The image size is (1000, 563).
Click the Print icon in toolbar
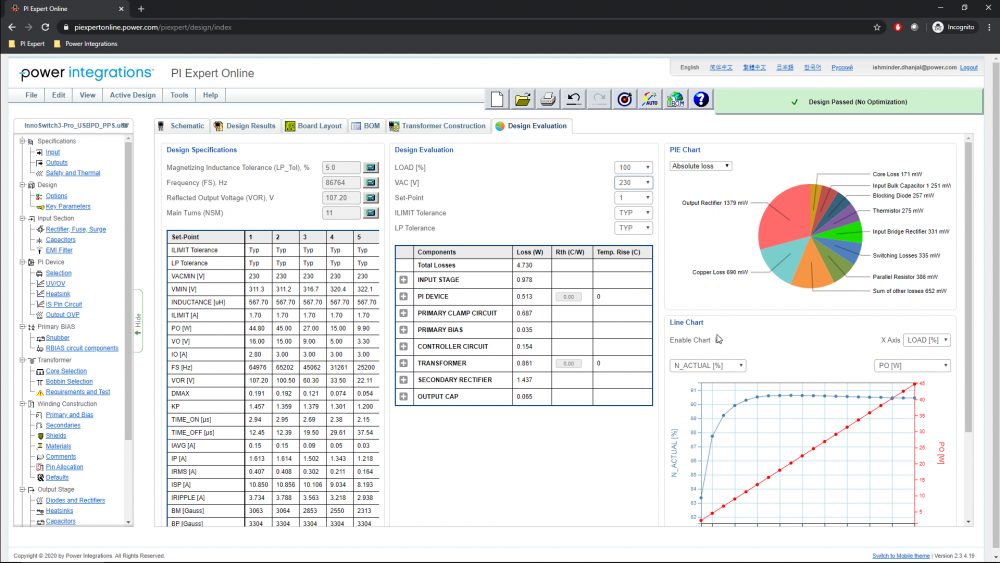(548, 99)
